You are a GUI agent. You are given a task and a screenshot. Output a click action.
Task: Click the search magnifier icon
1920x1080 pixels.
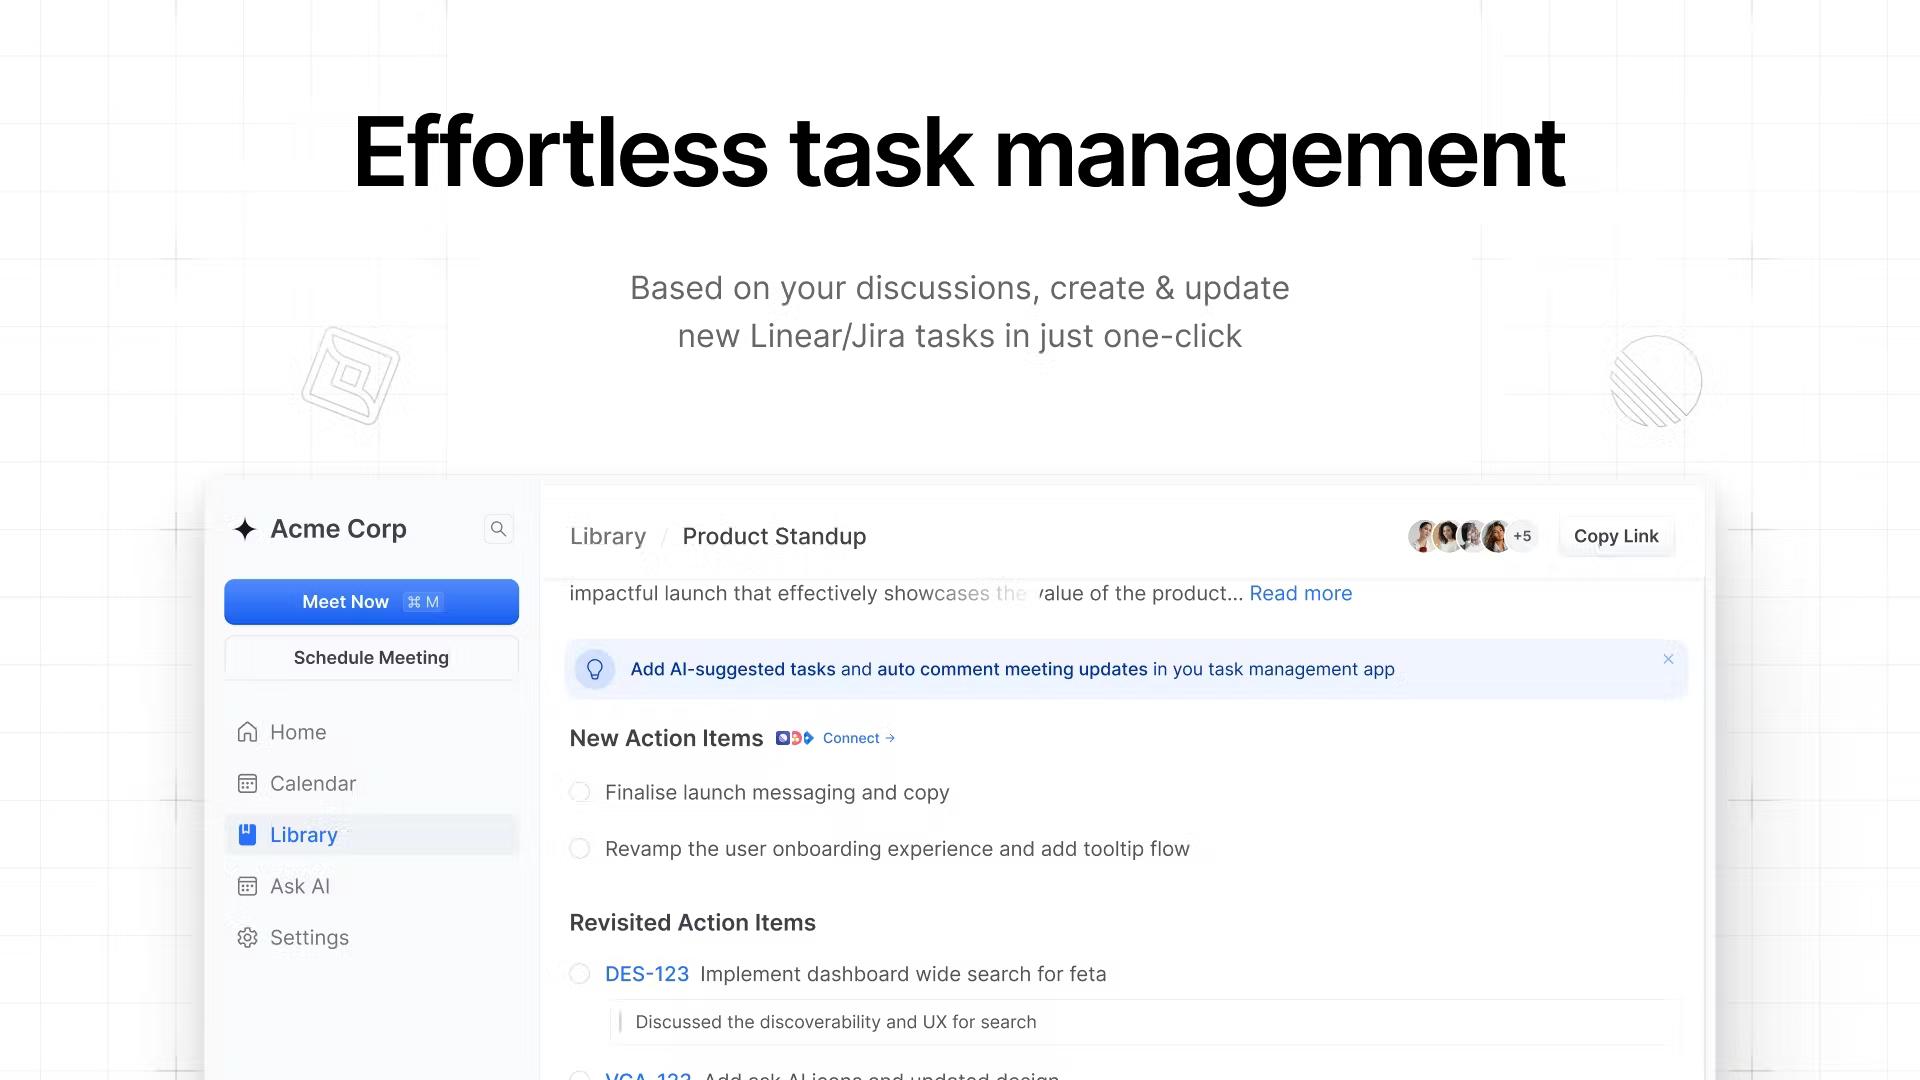[498, 529]
